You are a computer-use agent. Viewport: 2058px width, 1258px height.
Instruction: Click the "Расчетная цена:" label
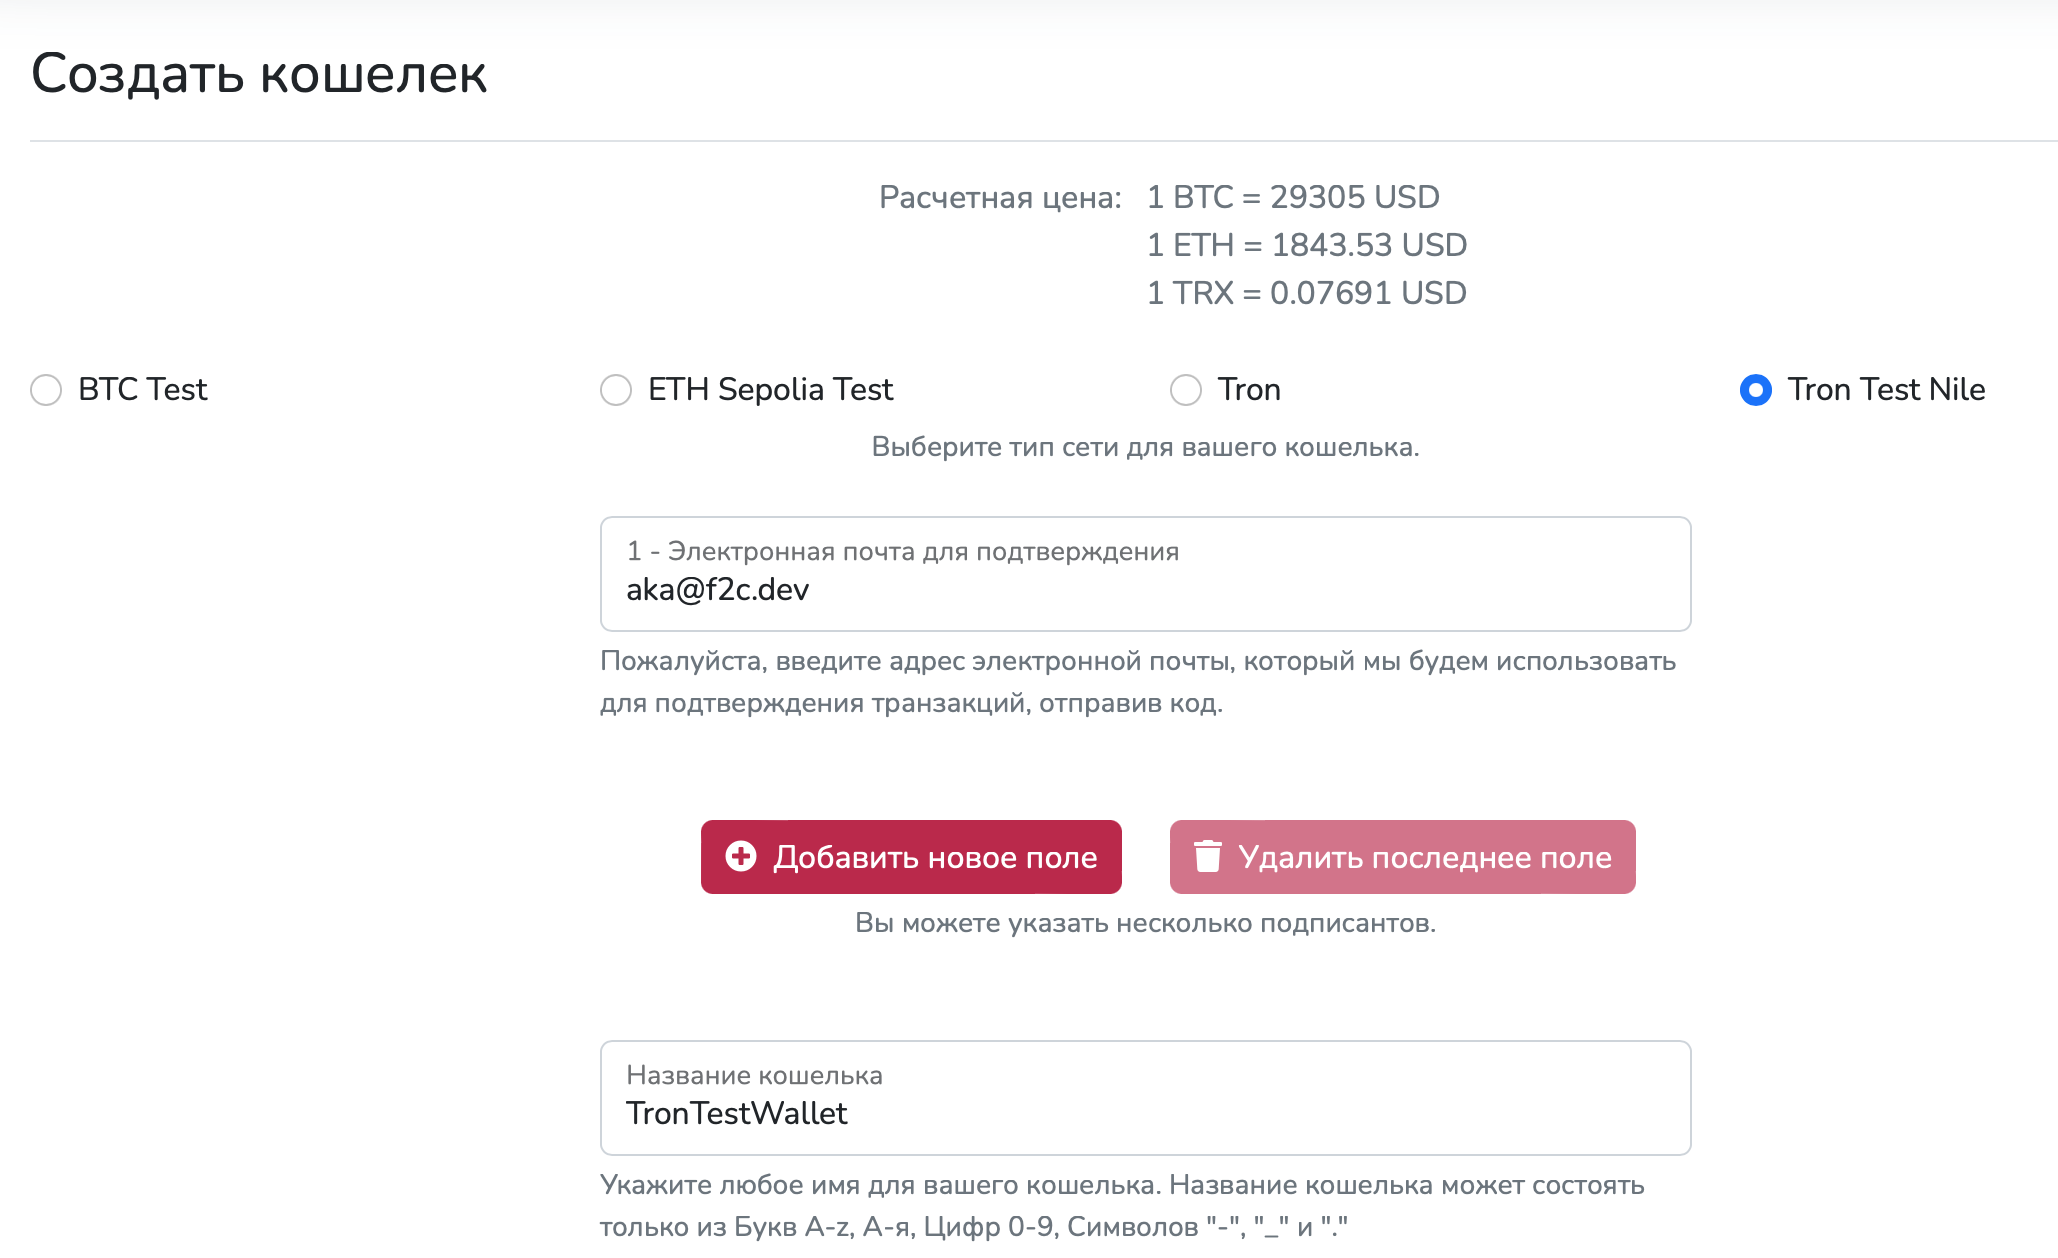tap(1000, 198)
